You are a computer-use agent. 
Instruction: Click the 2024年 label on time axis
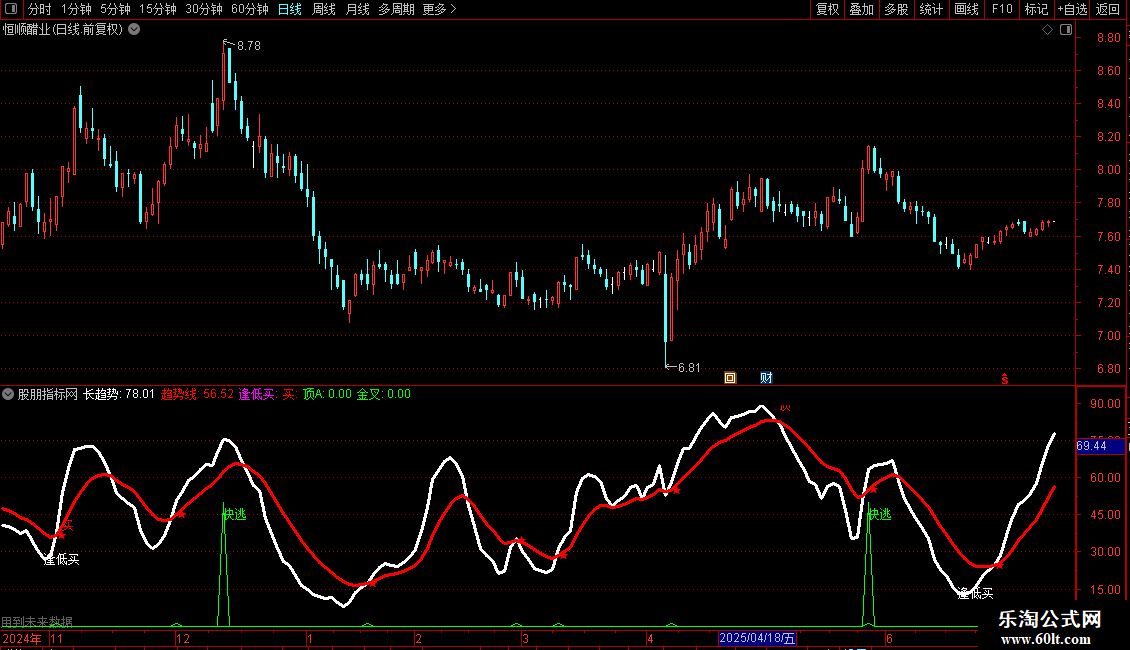click(22, 638)
